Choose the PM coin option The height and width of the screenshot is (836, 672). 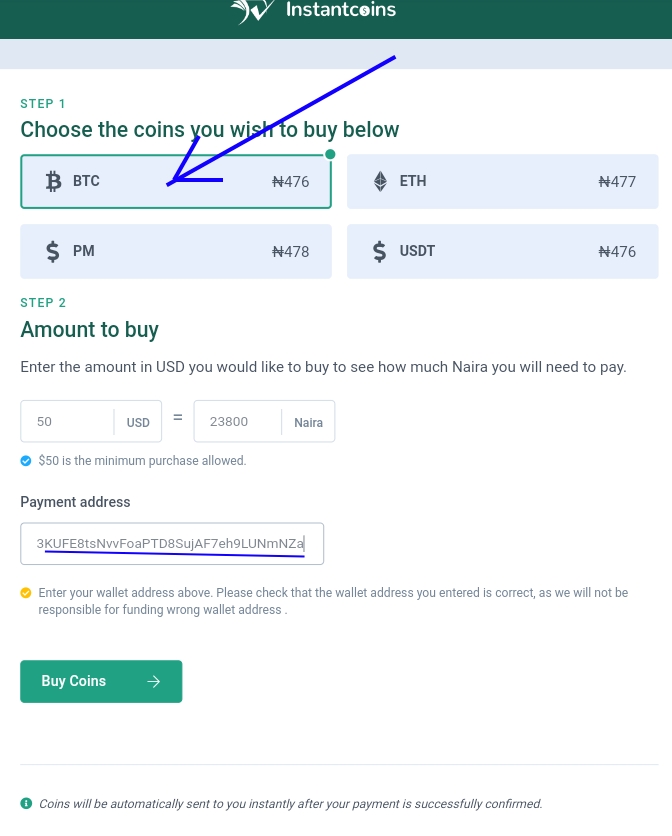tap(175, 251)
